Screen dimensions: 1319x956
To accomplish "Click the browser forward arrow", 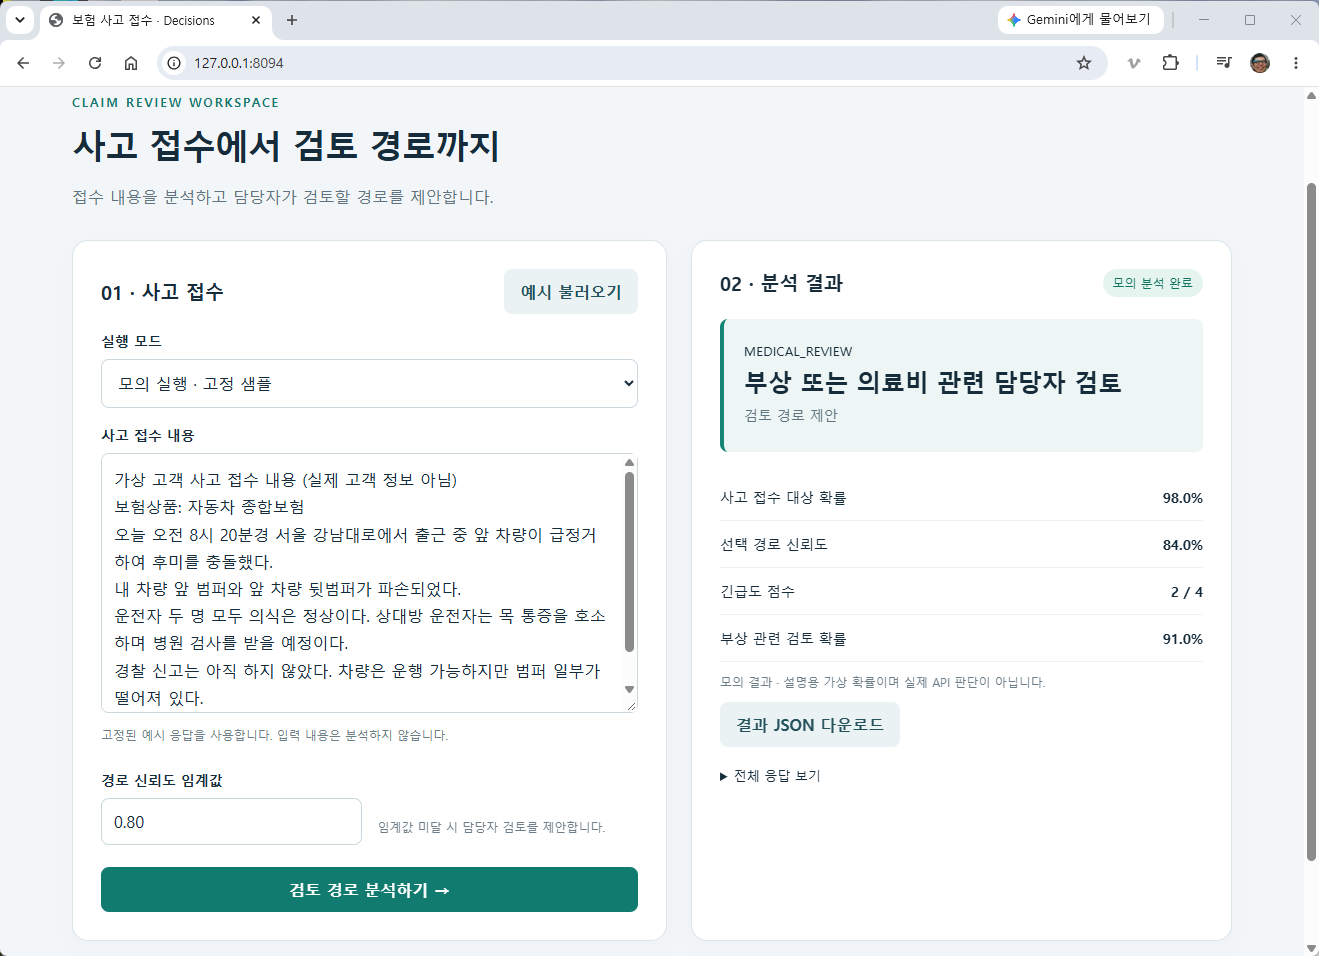I will (x=59, y=63).
